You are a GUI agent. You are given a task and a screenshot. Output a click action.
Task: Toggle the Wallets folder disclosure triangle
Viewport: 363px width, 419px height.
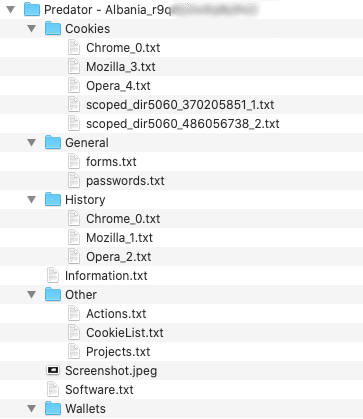pos(32,409)
